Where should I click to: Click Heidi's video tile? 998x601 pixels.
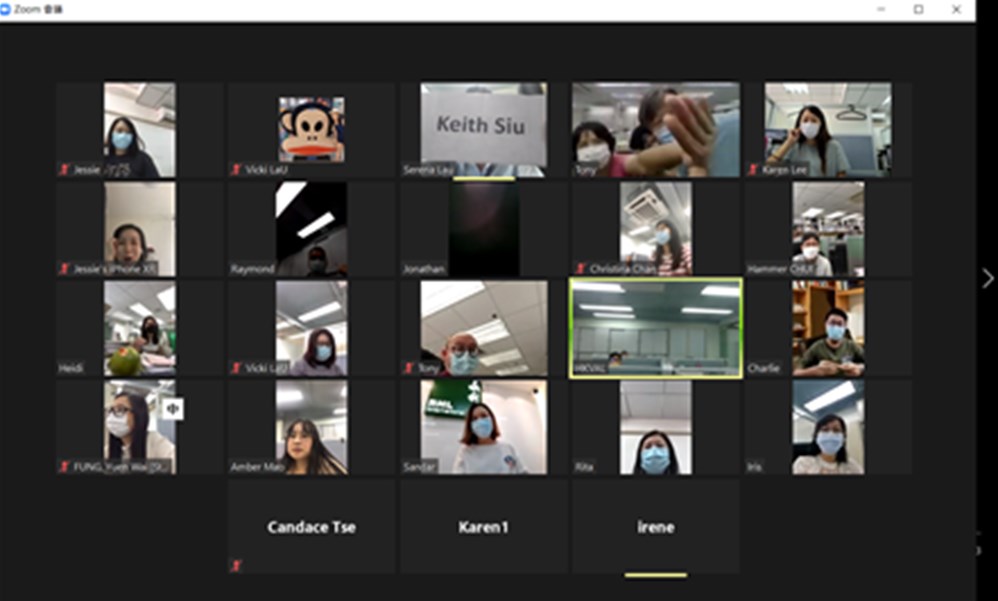[x=139, y=328]
